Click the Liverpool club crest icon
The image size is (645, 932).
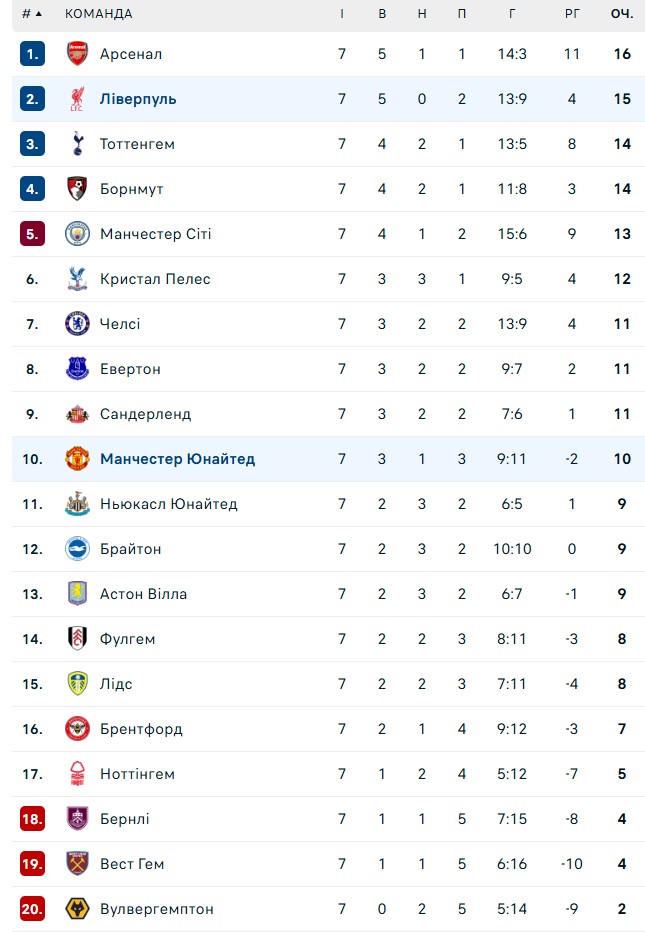(x=77, y=99)
